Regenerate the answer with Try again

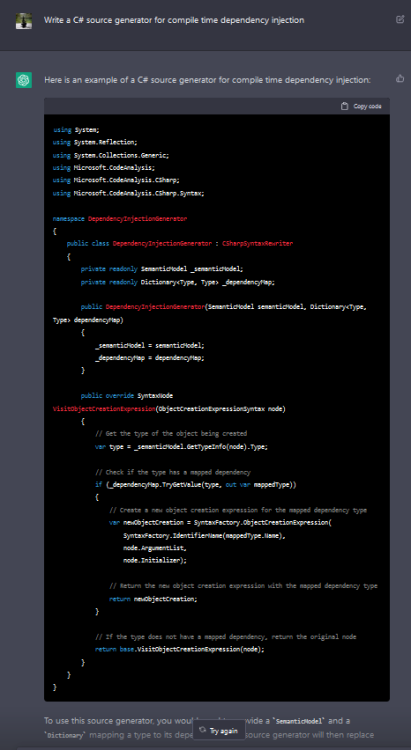[x=219, y=730]
